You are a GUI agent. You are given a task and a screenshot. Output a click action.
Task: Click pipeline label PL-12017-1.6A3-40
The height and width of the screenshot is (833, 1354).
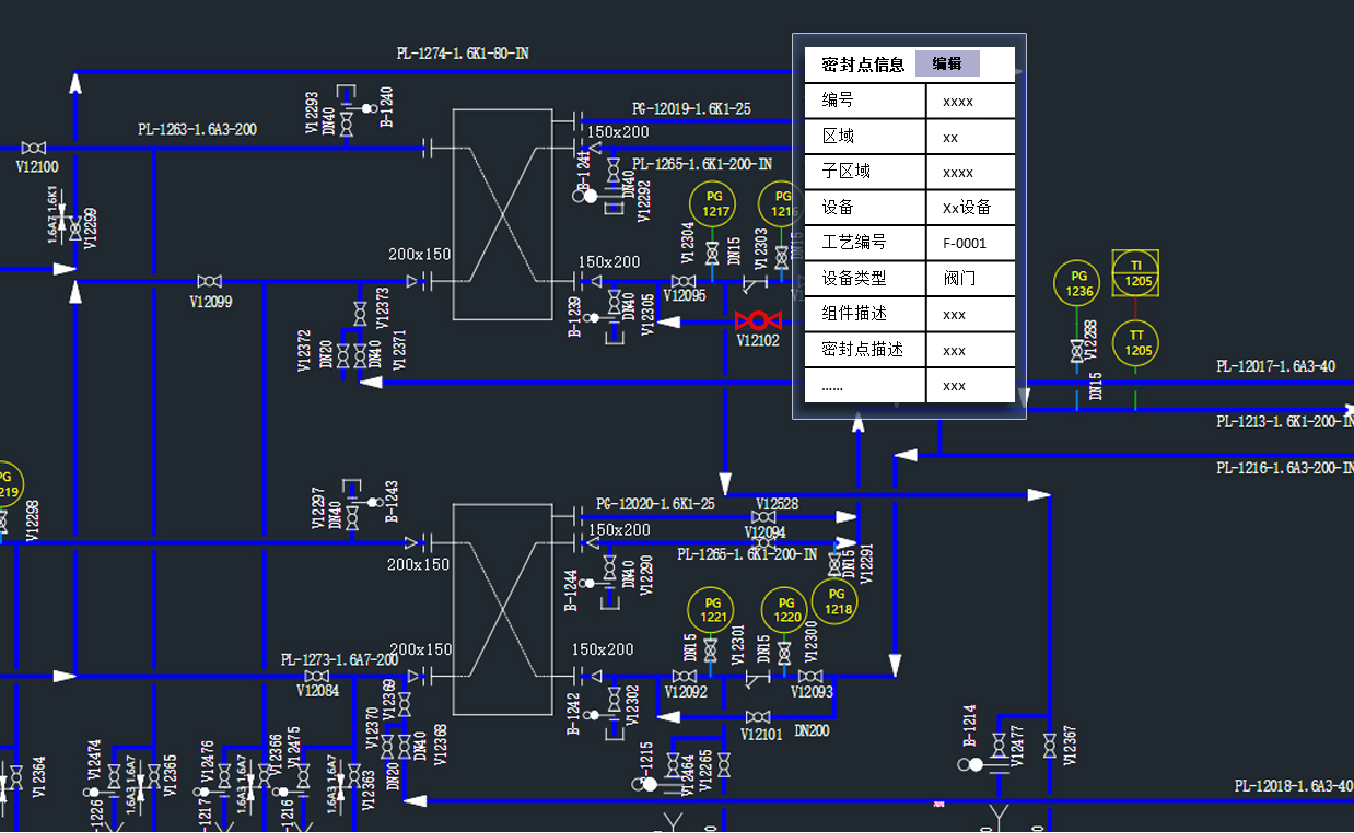[1275, 368]
